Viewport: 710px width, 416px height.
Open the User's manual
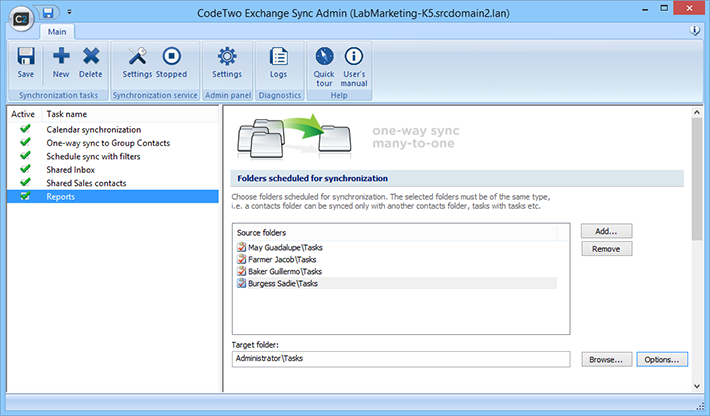[354, 67]
